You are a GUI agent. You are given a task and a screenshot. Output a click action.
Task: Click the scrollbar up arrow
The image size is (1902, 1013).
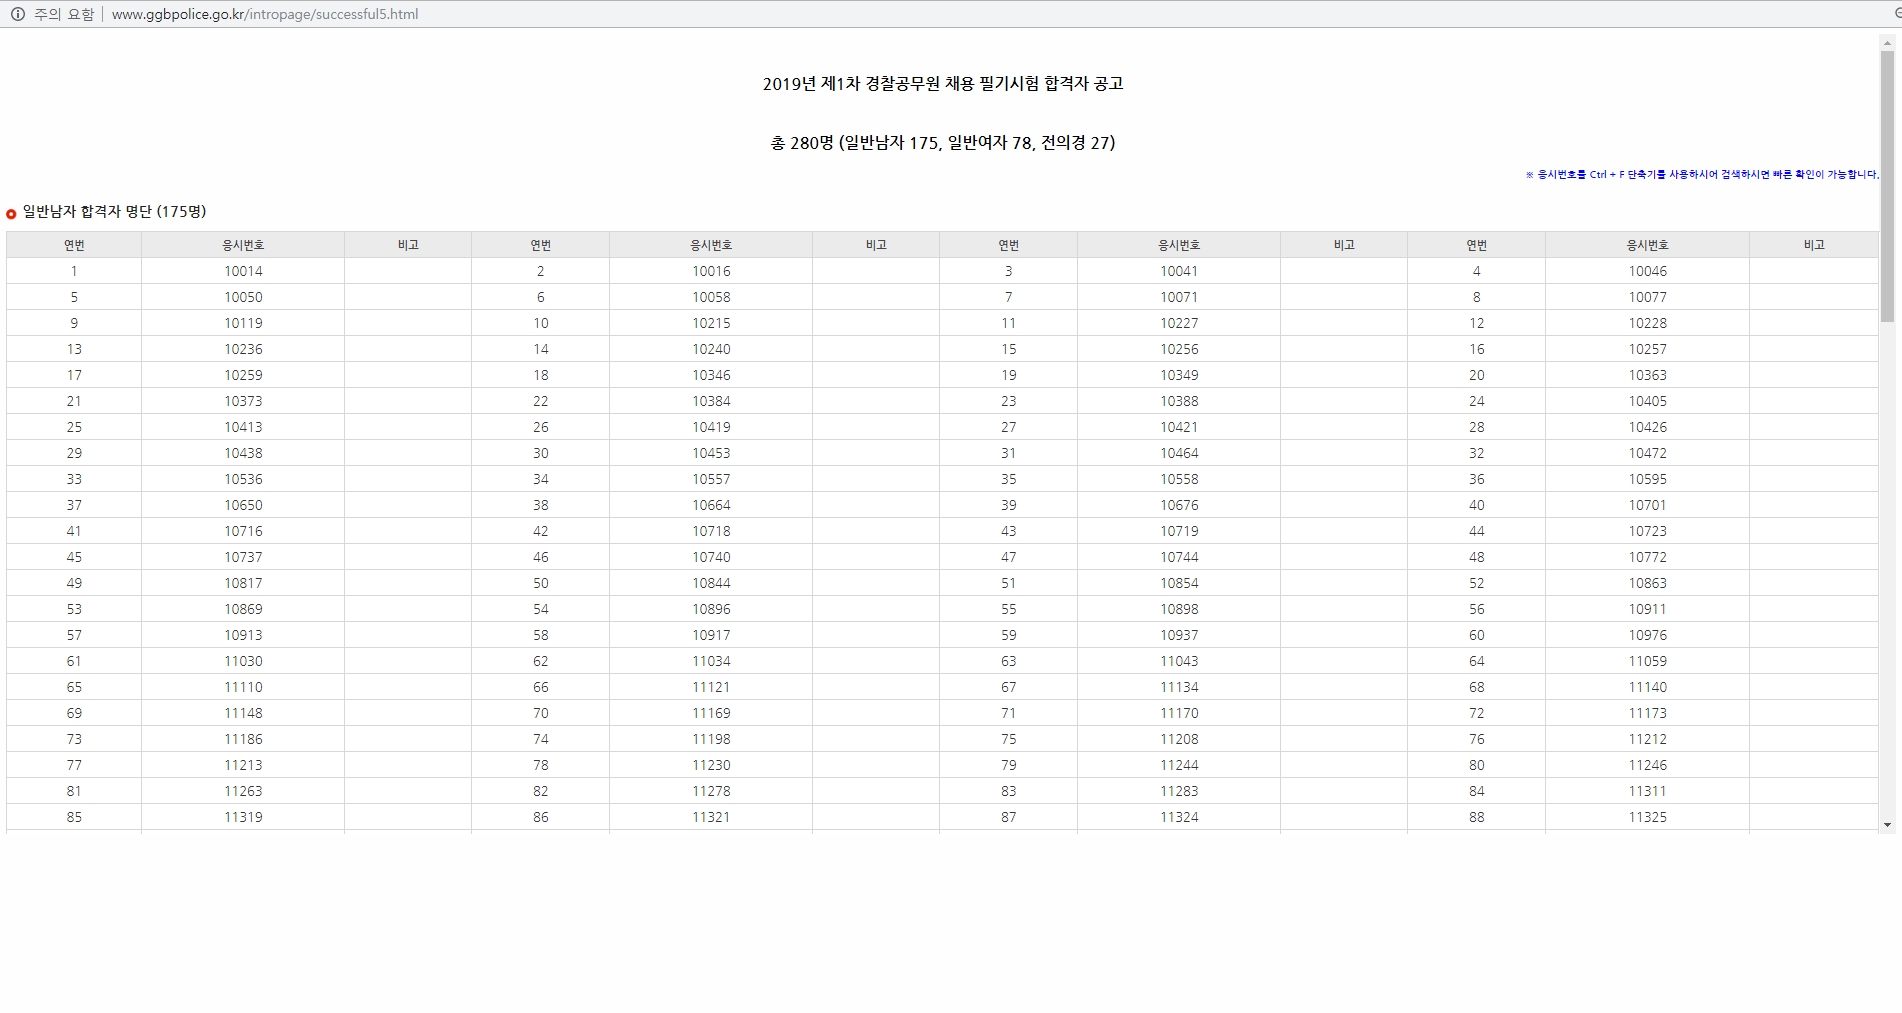(x=1887, y=43)
